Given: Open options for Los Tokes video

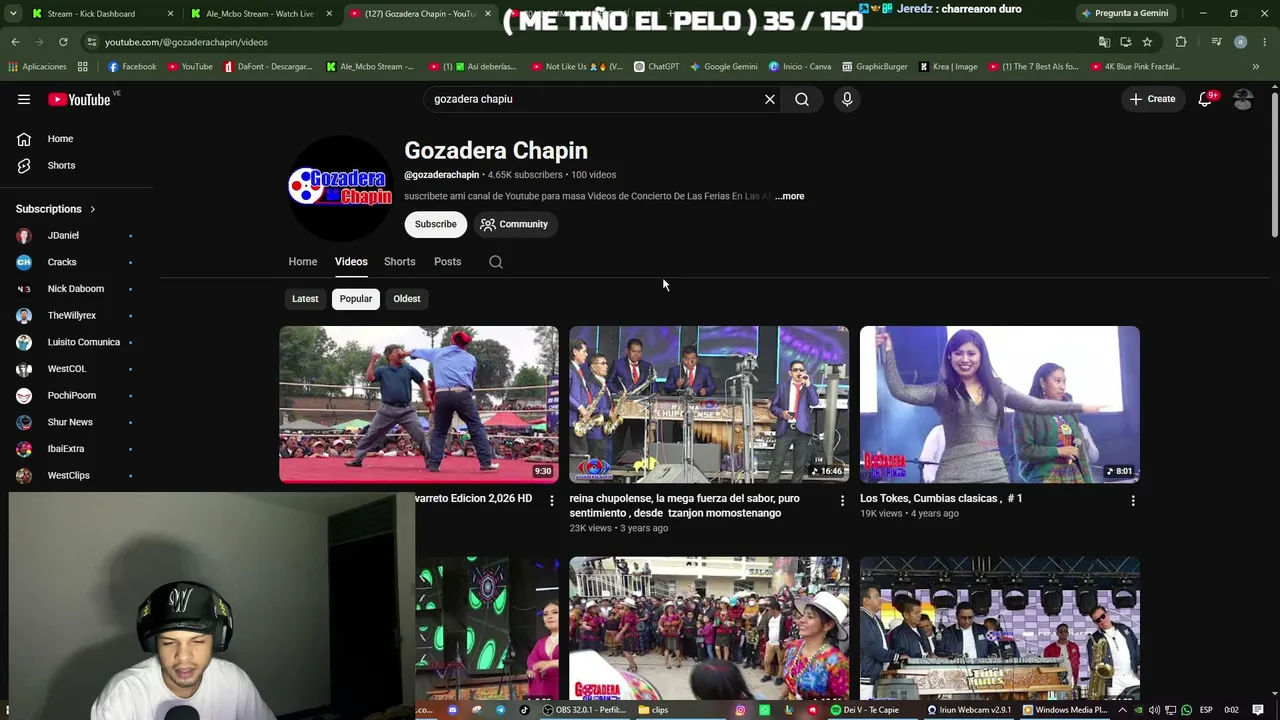Looking at the screenshot, I should coord(1133,500).
